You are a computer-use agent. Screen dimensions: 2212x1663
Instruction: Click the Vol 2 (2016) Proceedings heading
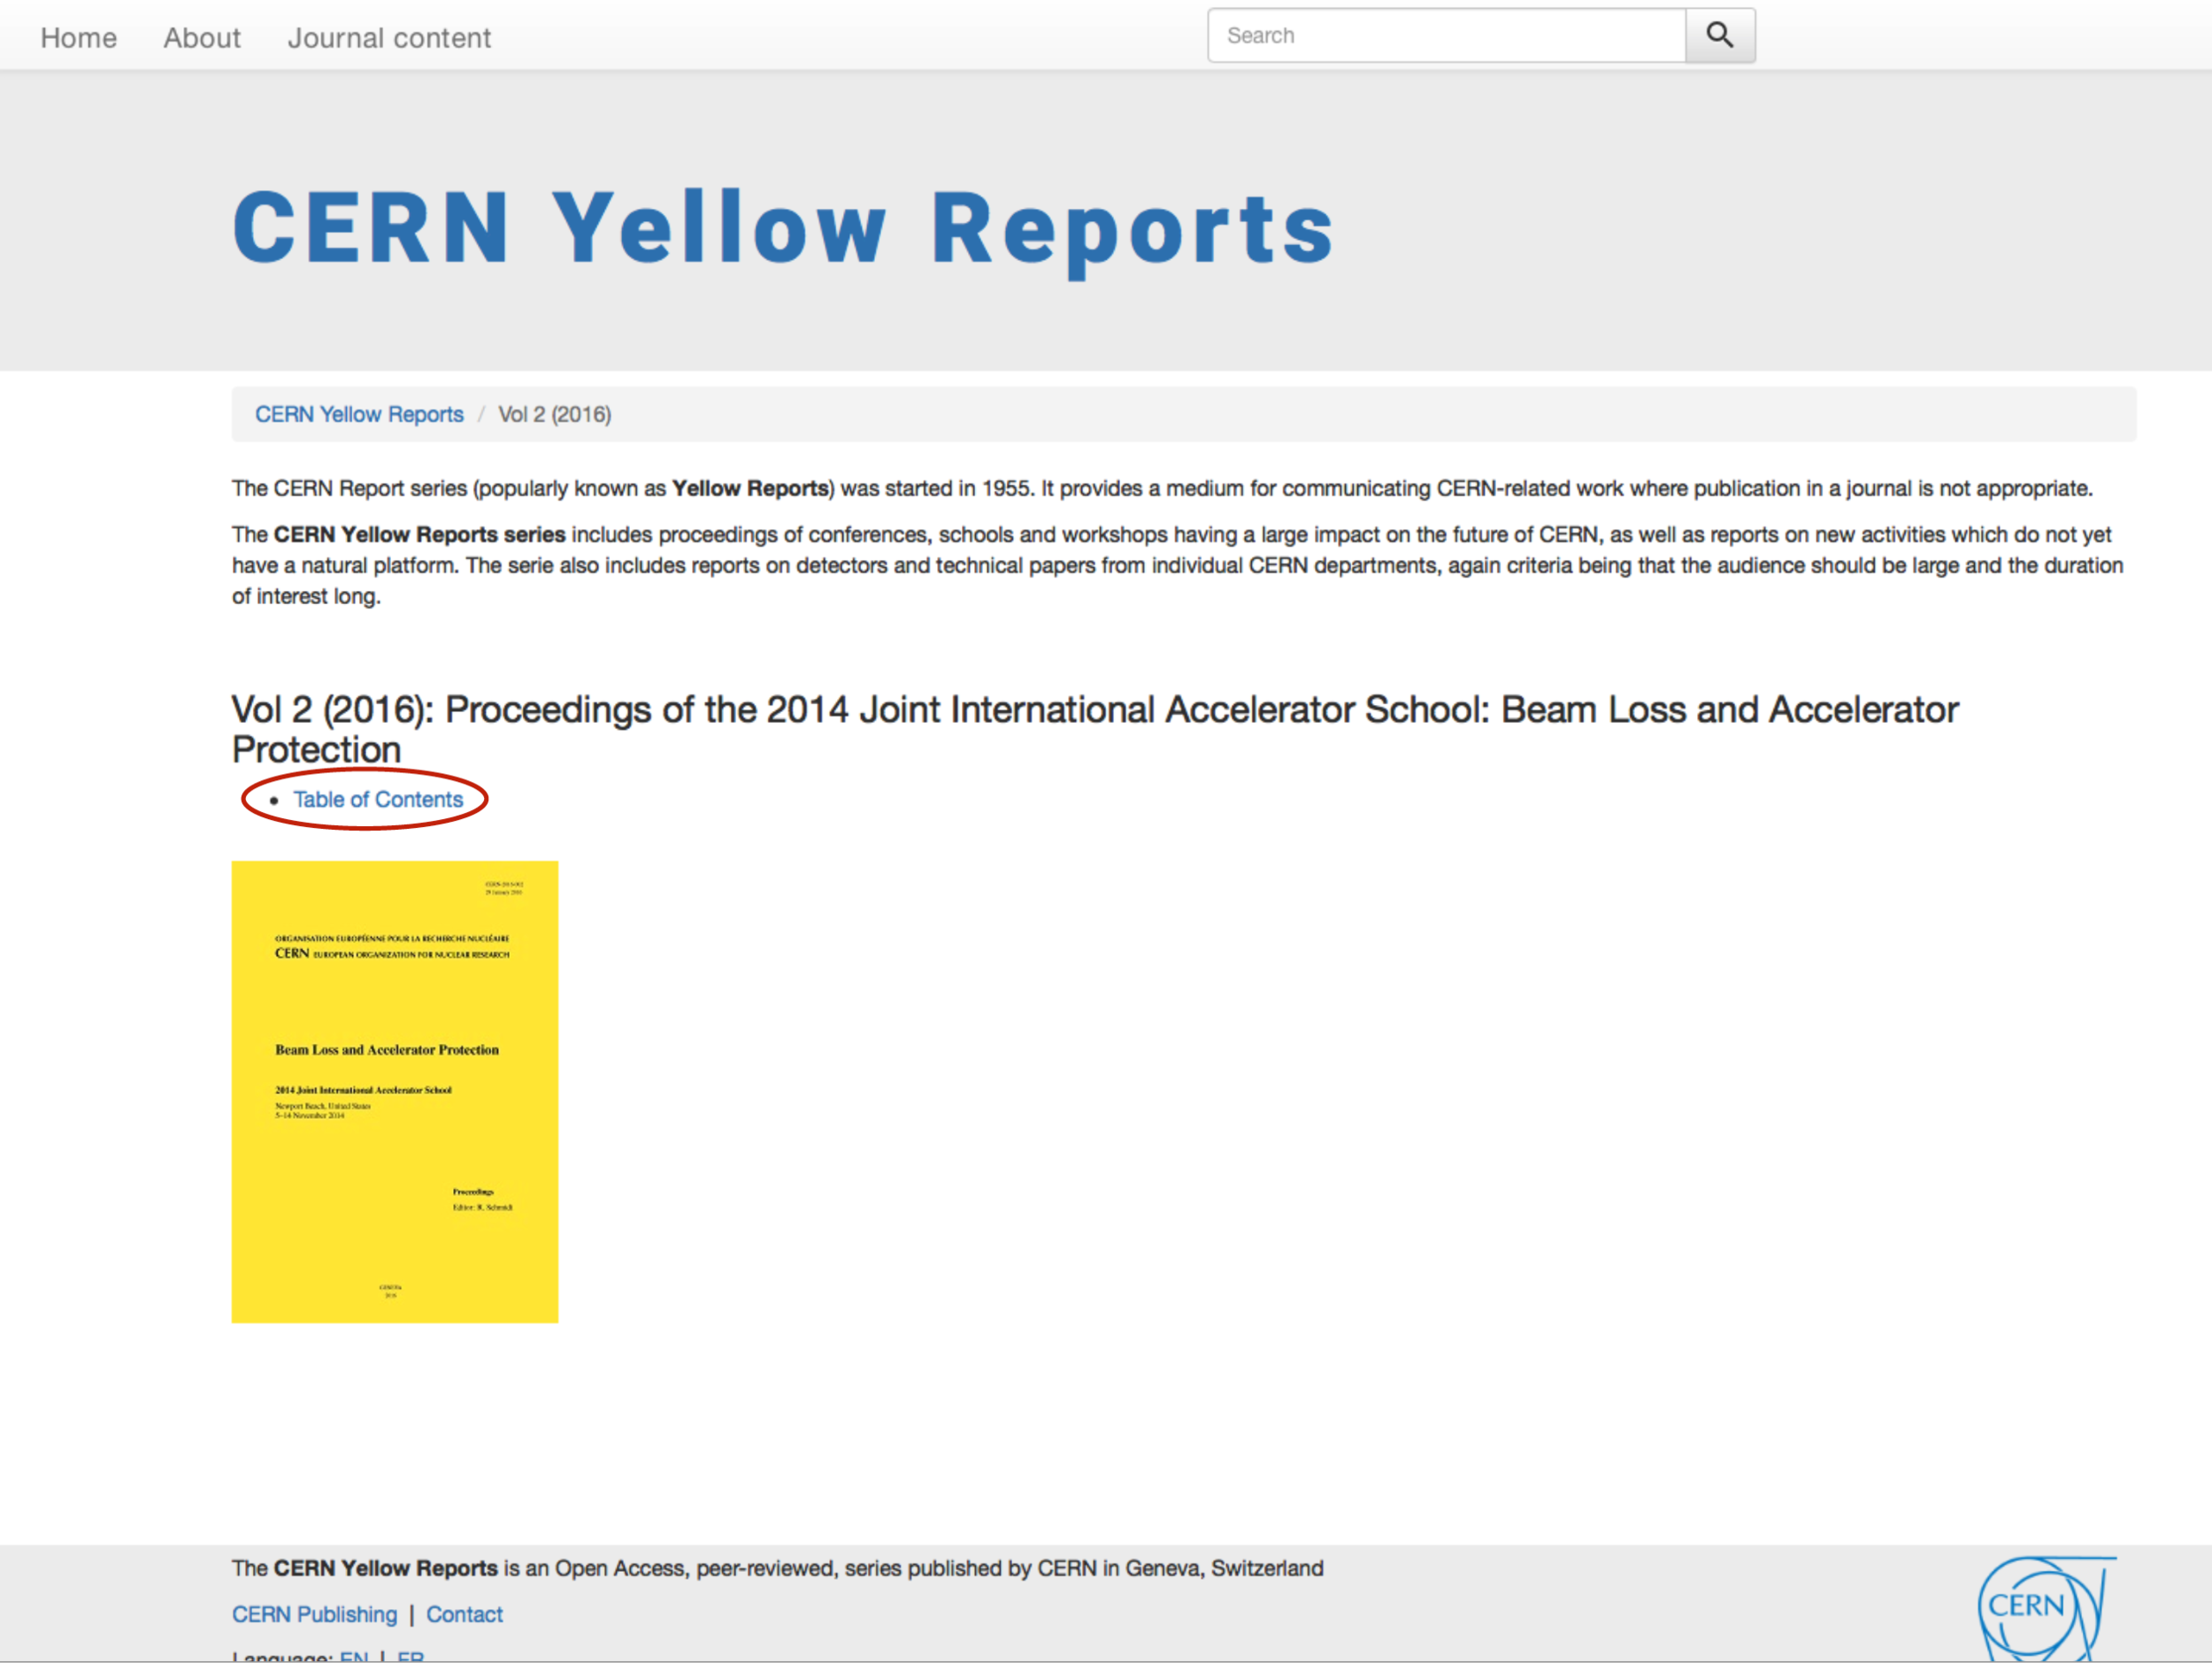click(x=1094, y=729)
